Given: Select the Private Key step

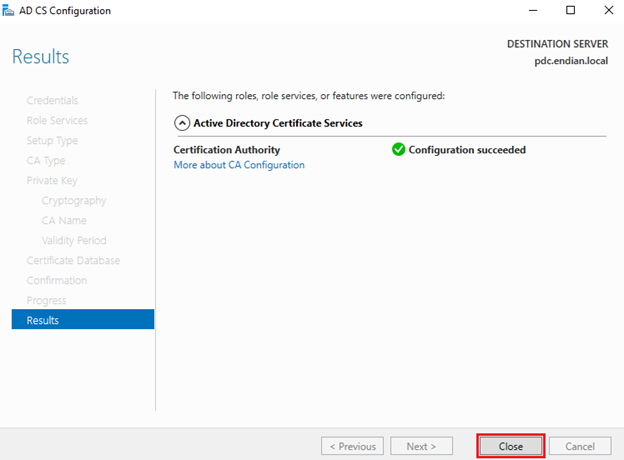Looking at the screenshot, I should 52,181.
